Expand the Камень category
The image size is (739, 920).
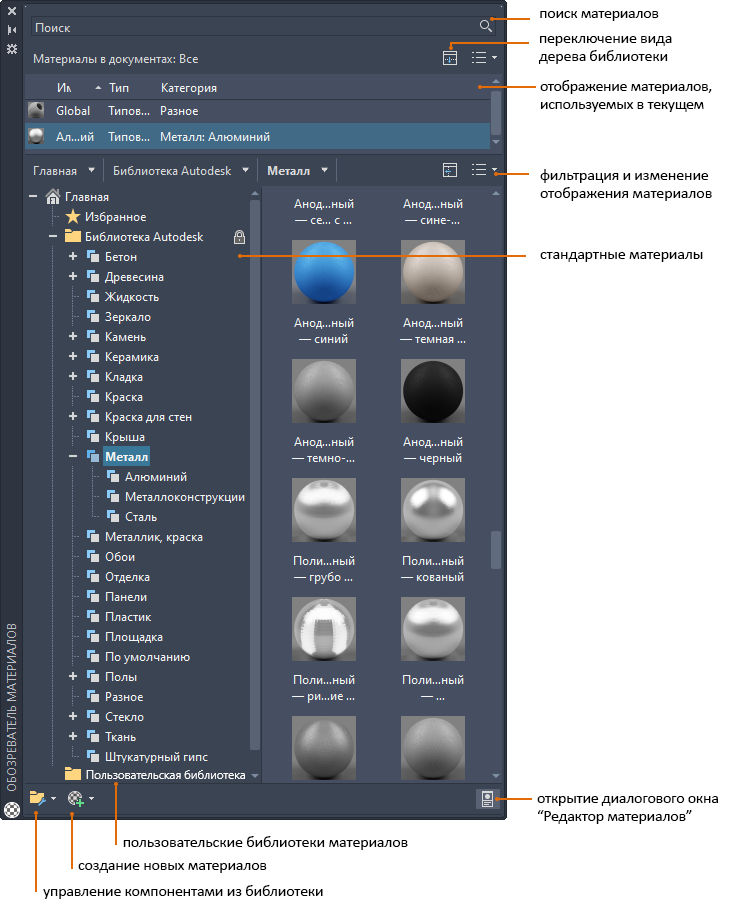[x=73, y=336]
